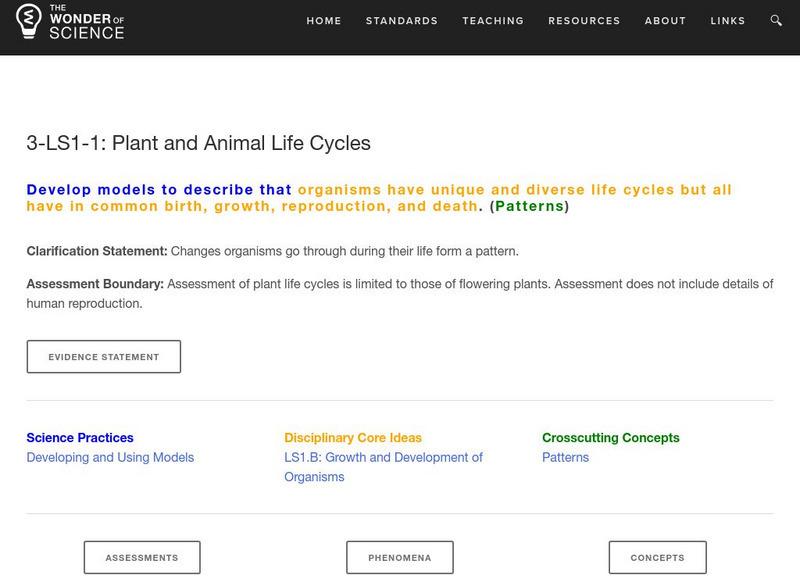Click the 3-LS1-1 Plant and Animal title

[198, 143]
